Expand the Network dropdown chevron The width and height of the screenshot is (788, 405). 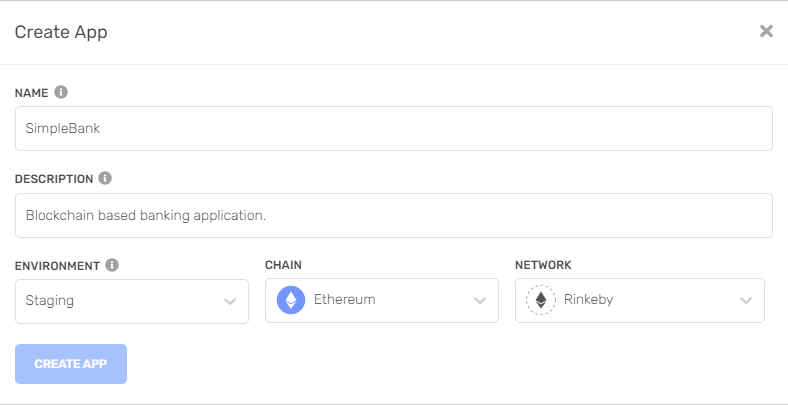(x=746, y=300)
